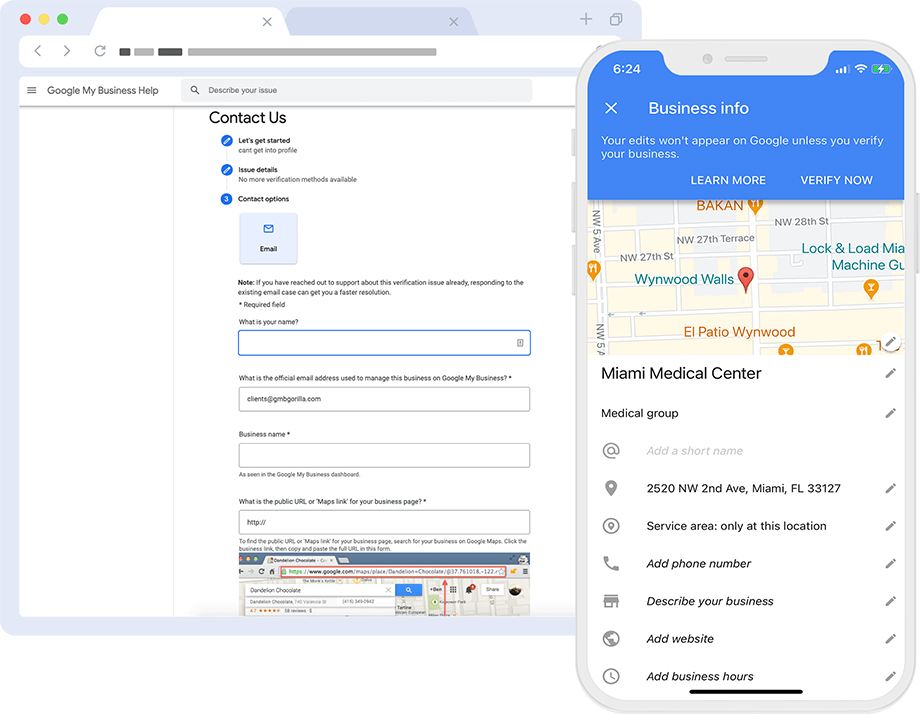Tap the storefront icon beside Describe your business

click(612, 601)
